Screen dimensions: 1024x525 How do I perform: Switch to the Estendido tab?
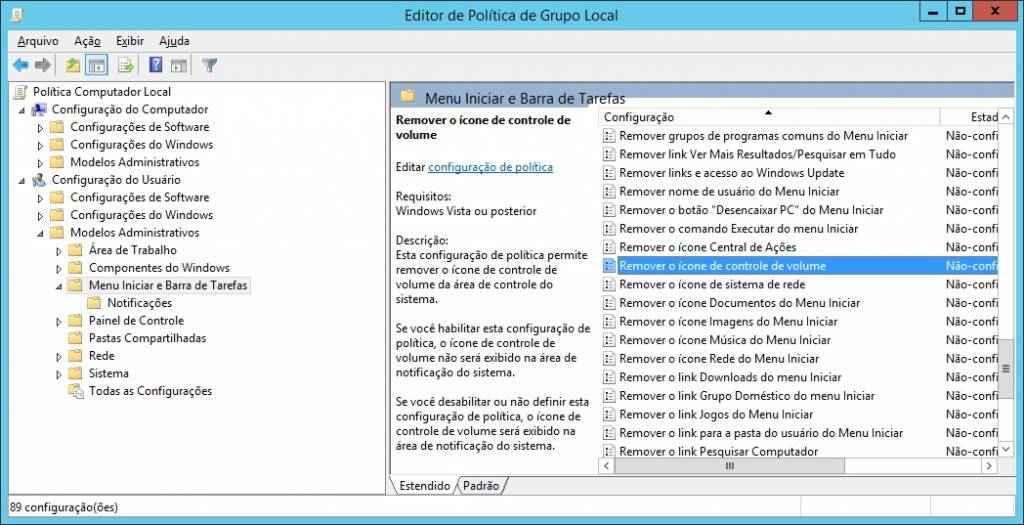pyautogui.click(x=424, y=486)
